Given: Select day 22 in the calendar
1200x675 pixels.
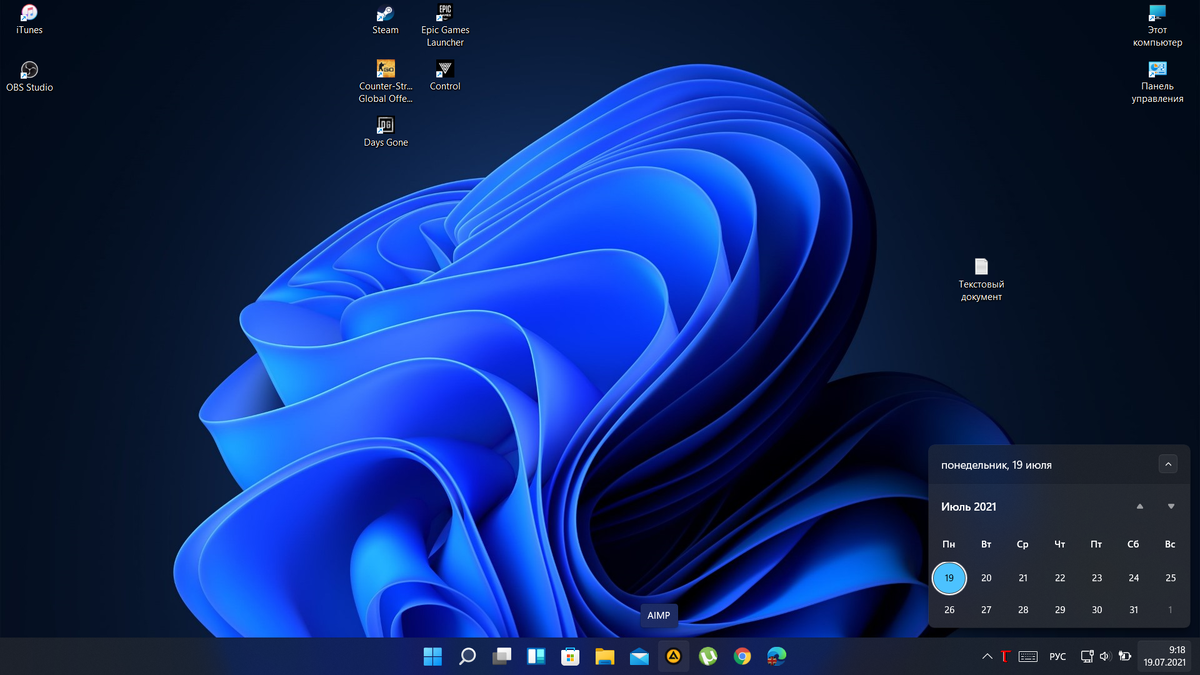Looking at the screenshot, I should coord(1060,578).
